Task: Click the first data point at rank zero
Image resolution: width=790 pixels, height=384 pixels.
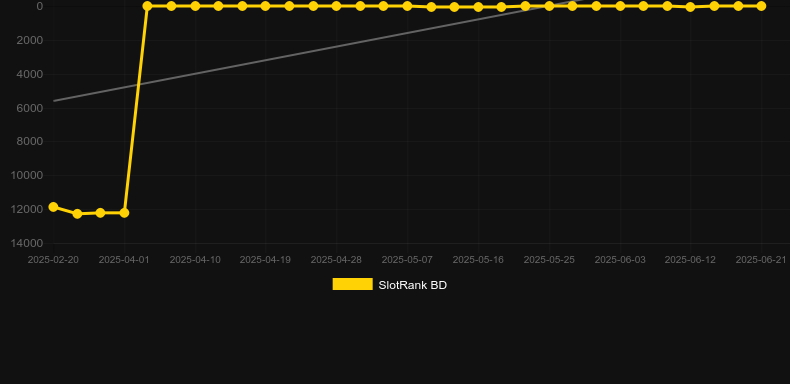Action: pos(147,6)
